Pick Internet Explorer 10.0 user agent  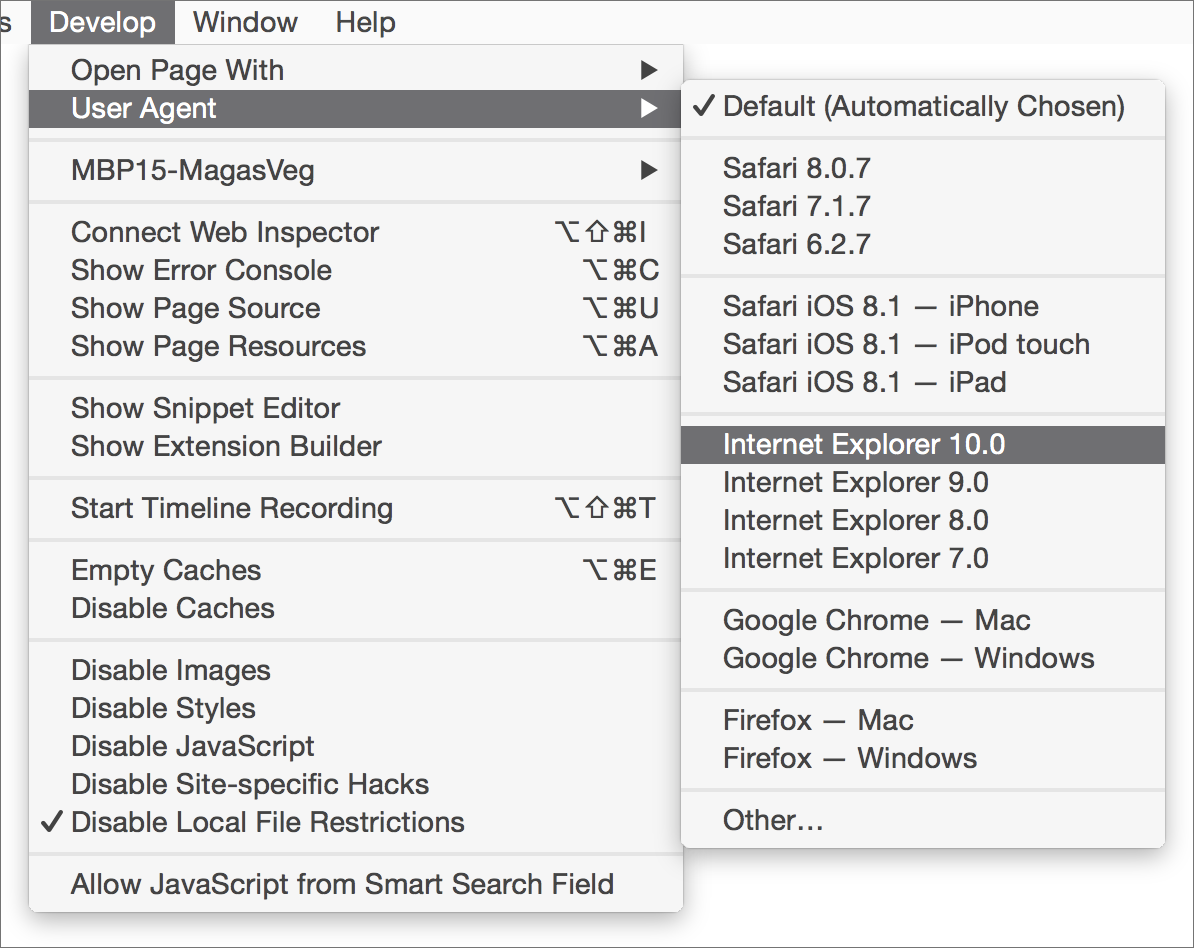click(x=923, y=445)
